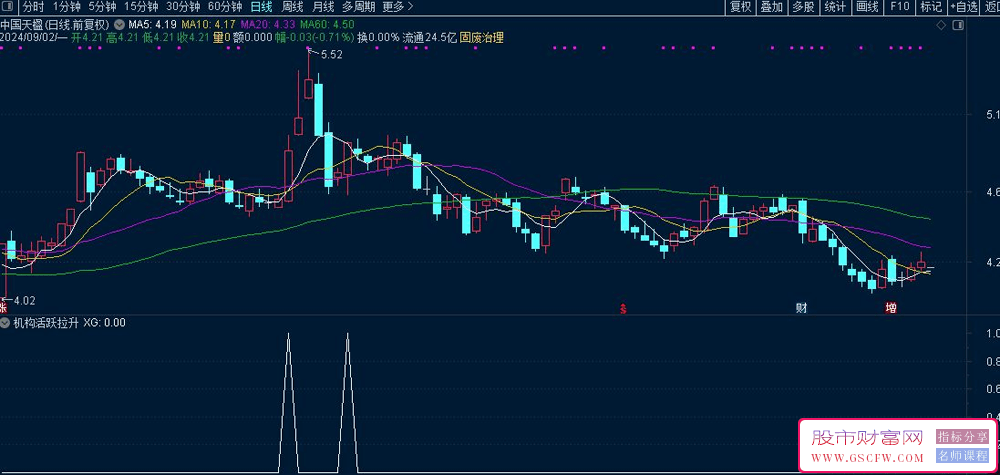Open the 多周期 multi-period view
Image resolution: width=1000 pixels, height=475 pixels.
pos(358,7)
